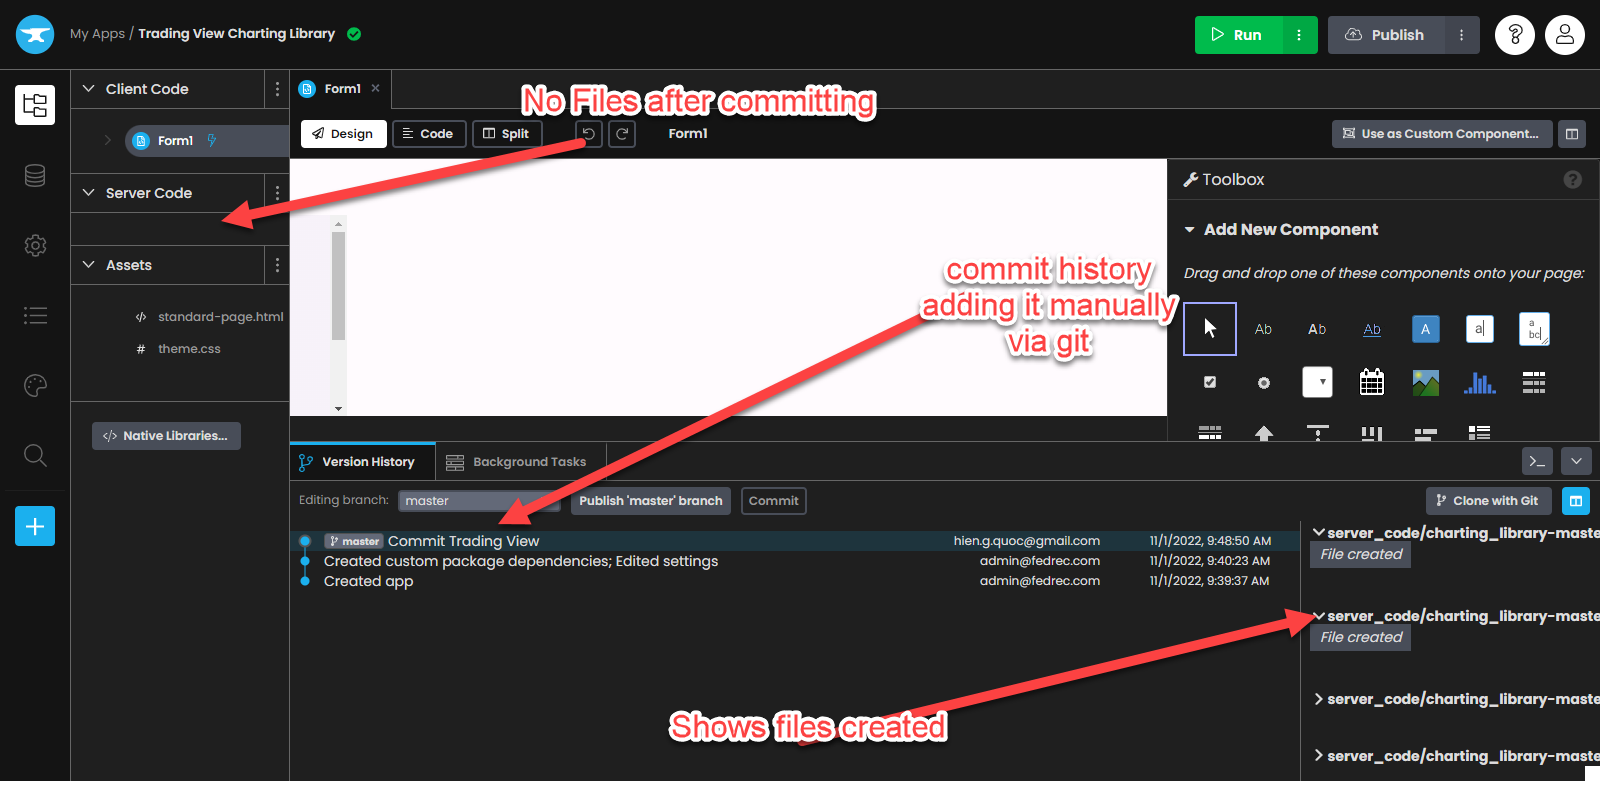The width and height of the screenshot is (1600, 793).
Task: Pick the plain Label component
Action: click(x=1263, y=329)
